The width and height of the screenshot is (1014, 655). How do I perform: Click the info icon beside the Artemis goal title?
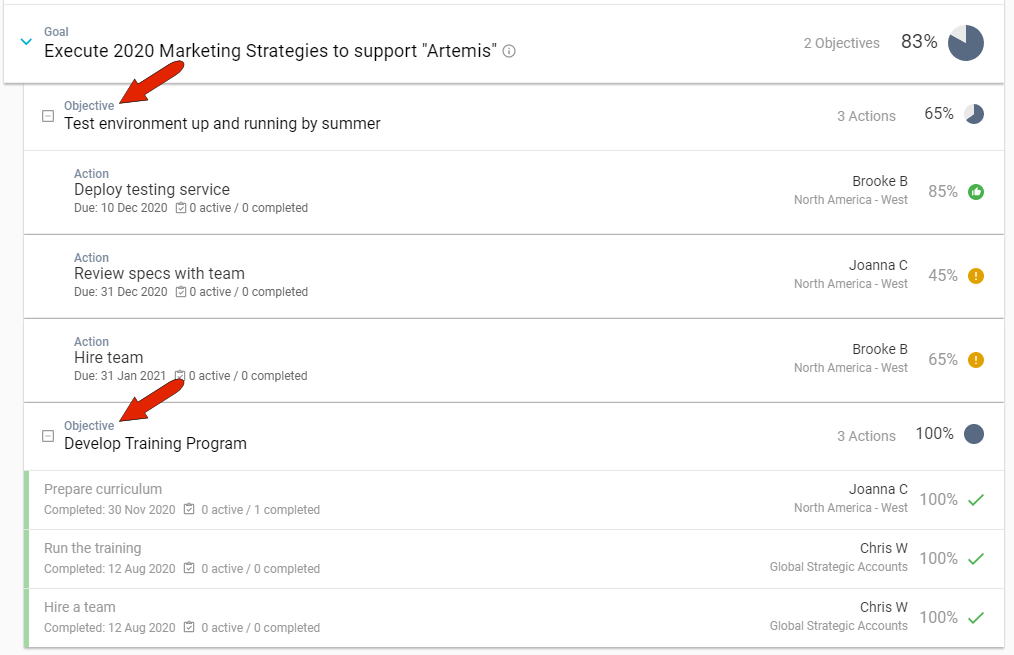pos(509,51)
